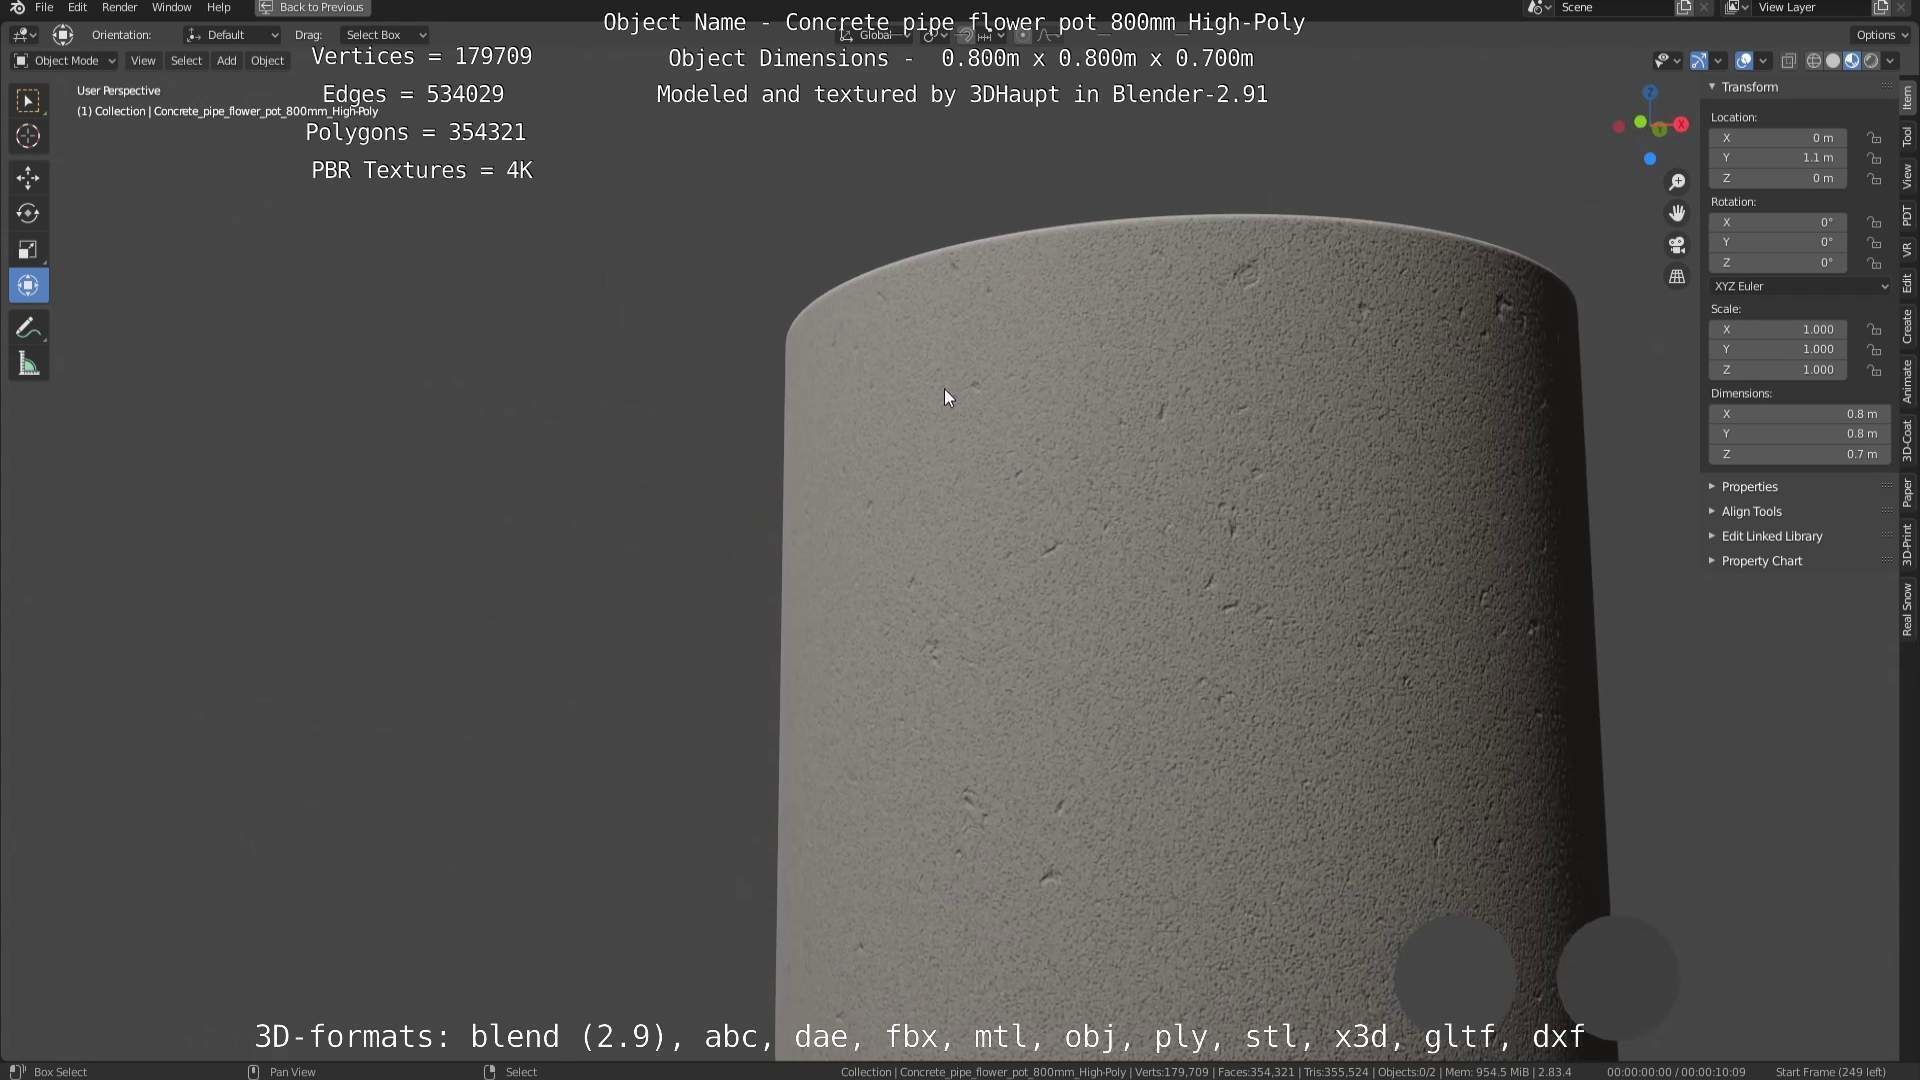Click the blue Z axis gizmo
Screen dimensions: 1920x1080
point(1650,93)
